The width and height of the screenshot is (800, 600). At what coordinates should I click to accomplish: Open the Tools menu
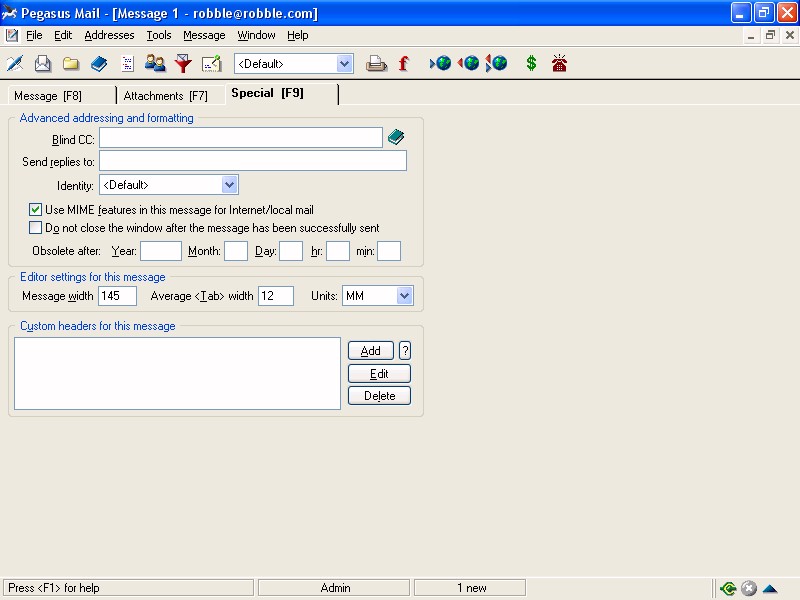(x=159, y=35)
